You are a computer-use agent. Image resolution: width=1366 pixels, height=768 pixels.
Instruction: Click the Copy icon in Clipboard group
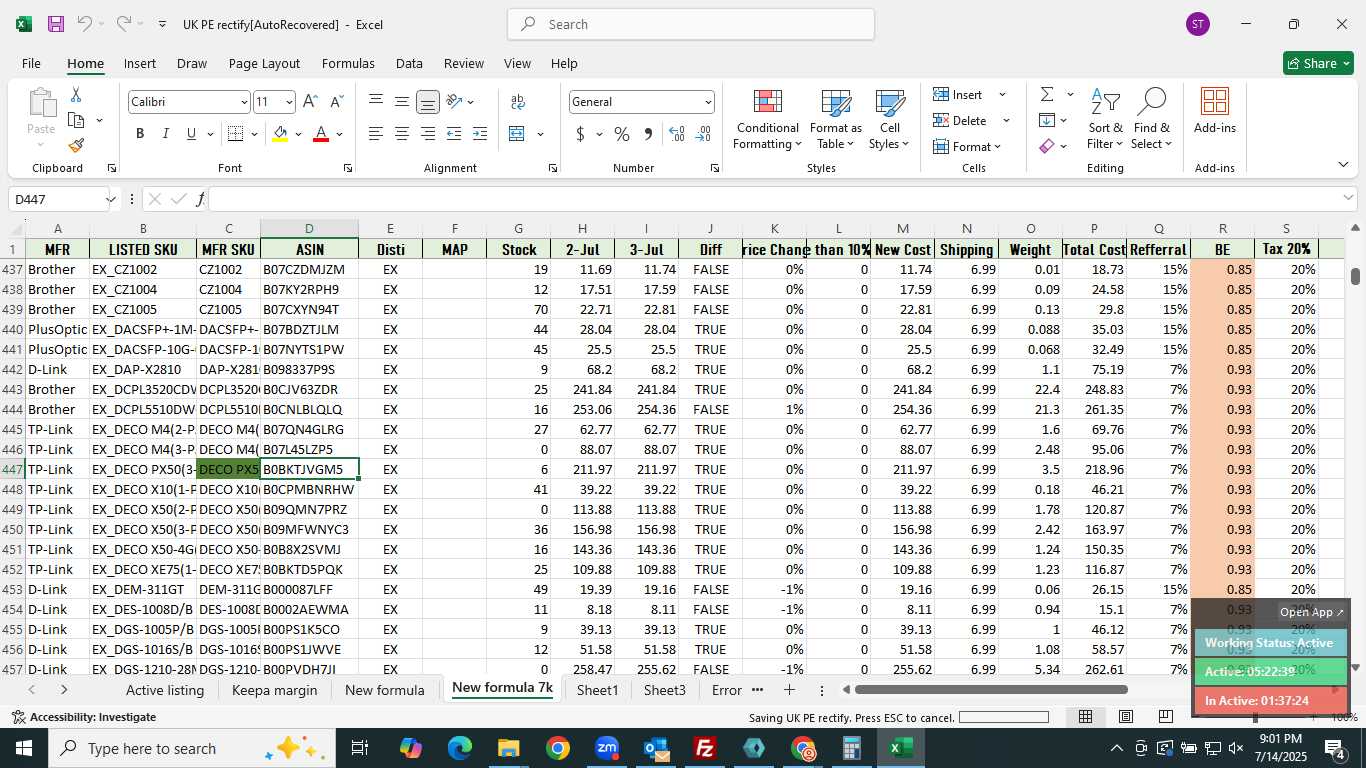[x=76, y=120]
